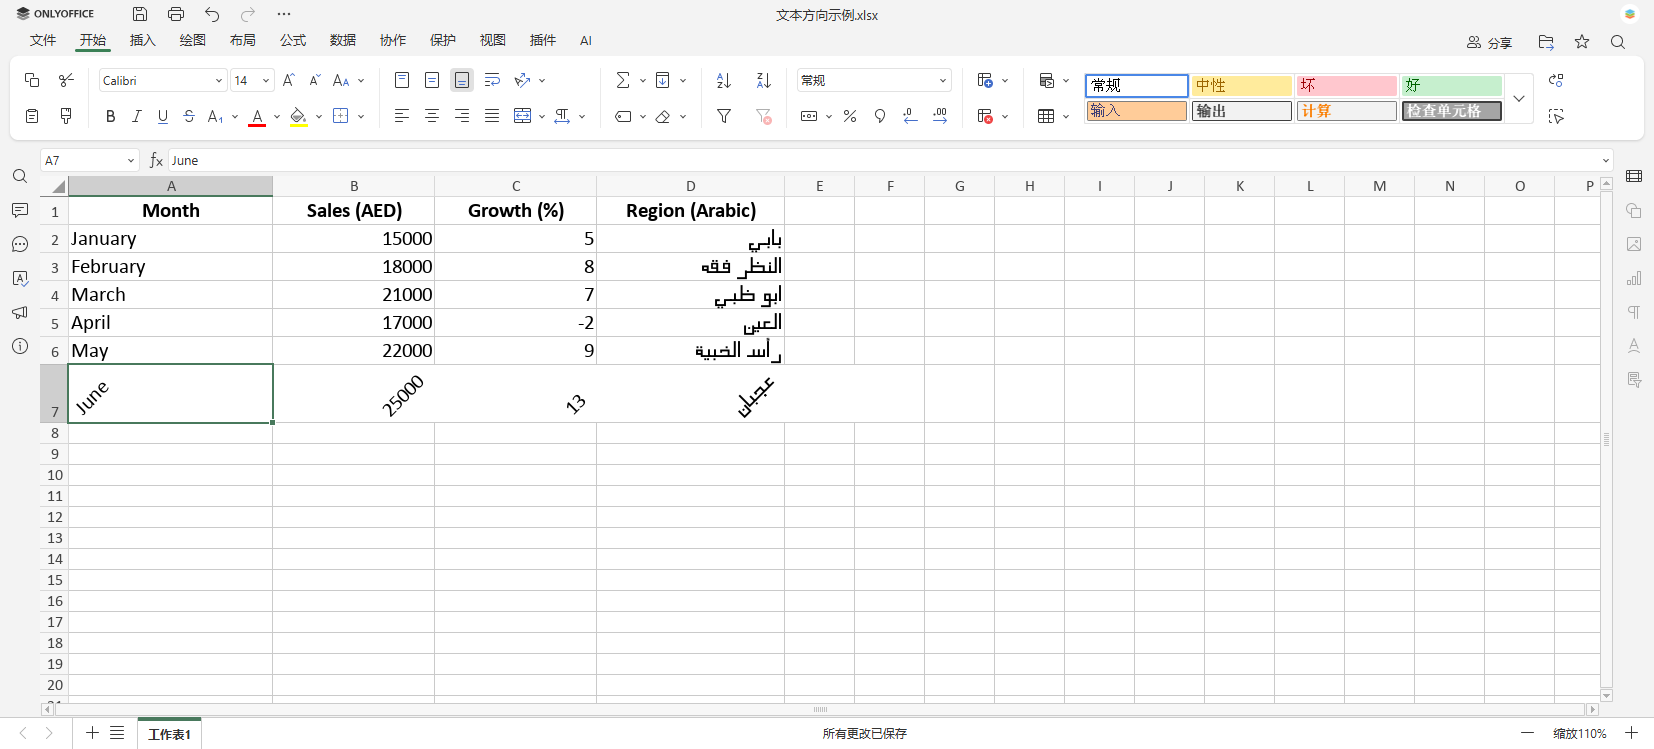Switch to the 公式 (Formula) tab

(293, 40)
